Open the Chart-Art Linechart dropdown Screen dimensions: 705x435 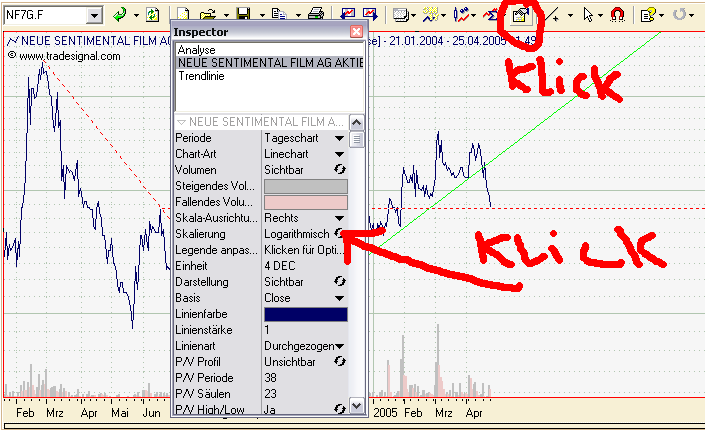coord(339,154)
